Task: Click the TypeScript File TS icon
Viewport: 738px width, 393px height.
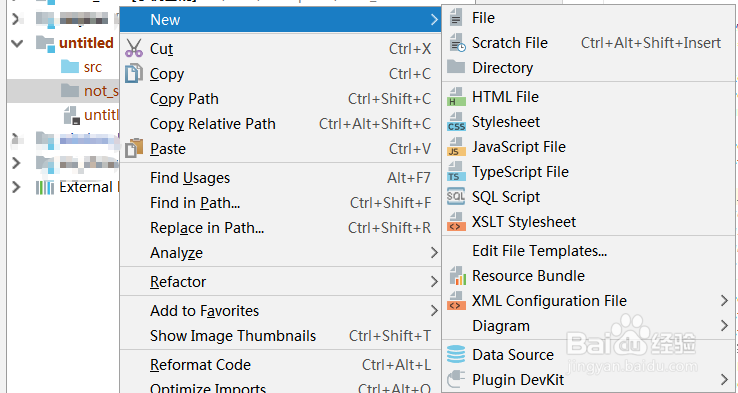Action: [x=456, y=172]
